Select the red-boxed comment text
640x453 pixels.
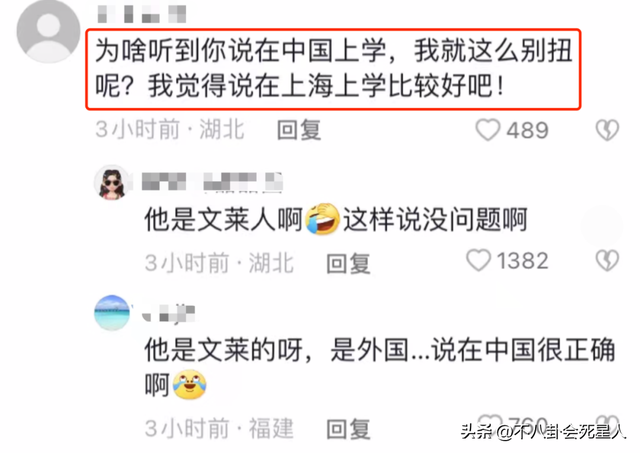point(333,69)
